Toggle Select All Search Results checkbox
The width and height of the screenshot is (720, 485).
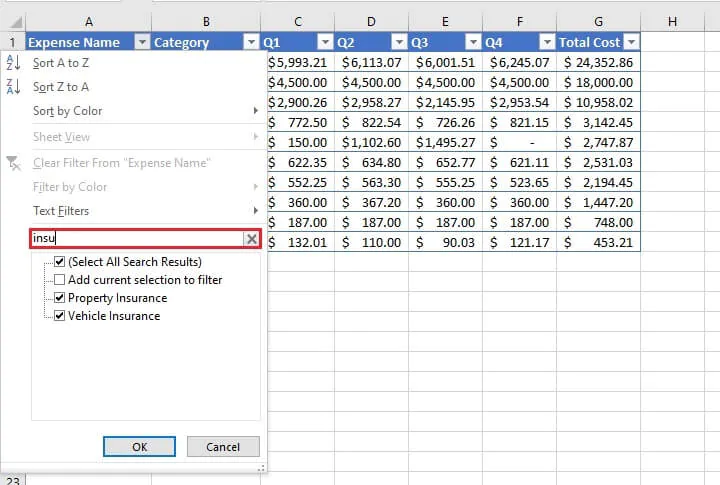click(60, 262)
